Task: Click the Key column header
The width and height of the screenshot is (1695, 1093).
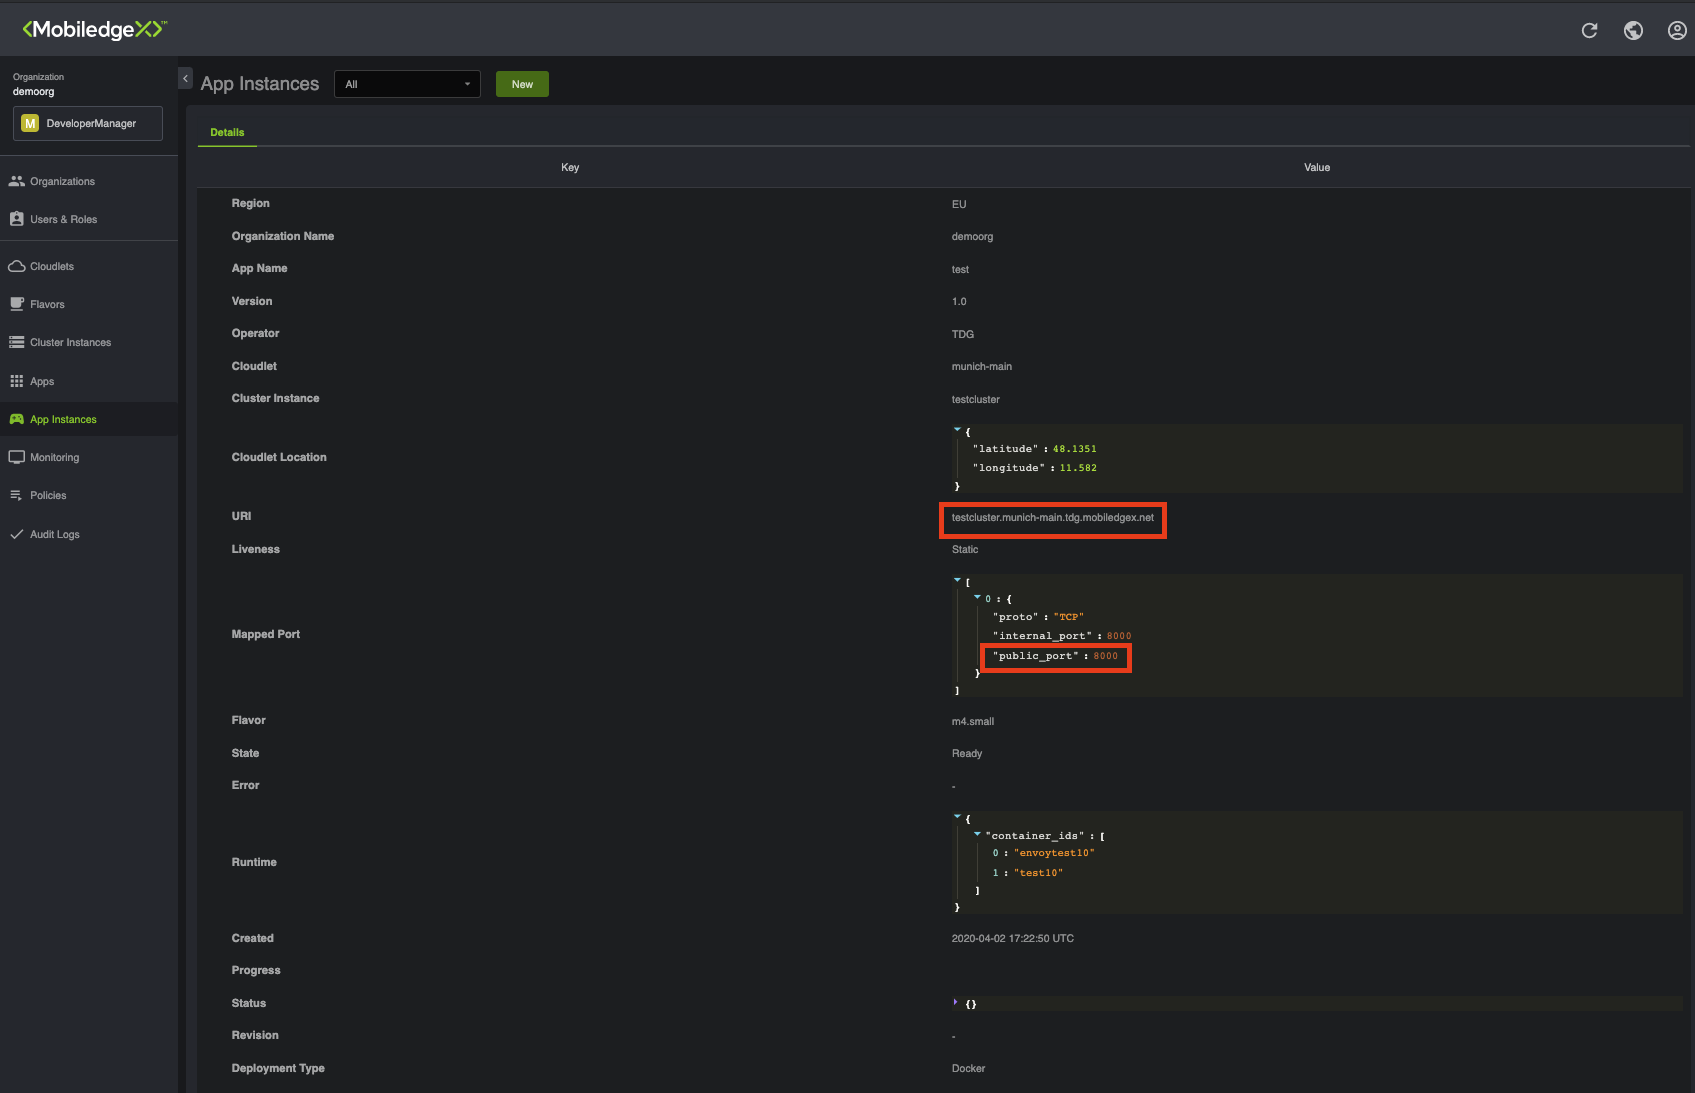Action: (570, 168)
